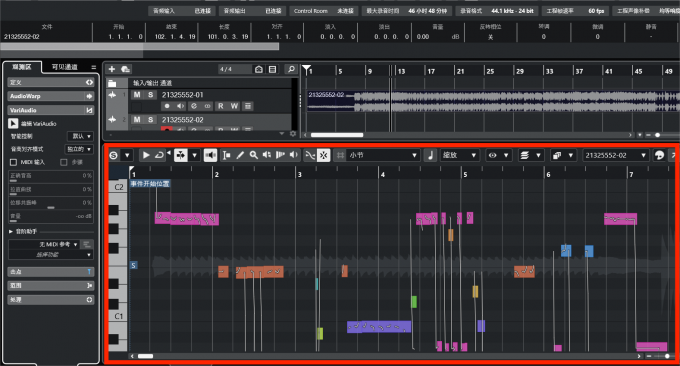The height and width of the screenshot is (366, 680).
Task: Add a new track with the plus button
Action: tap(112, 69)
